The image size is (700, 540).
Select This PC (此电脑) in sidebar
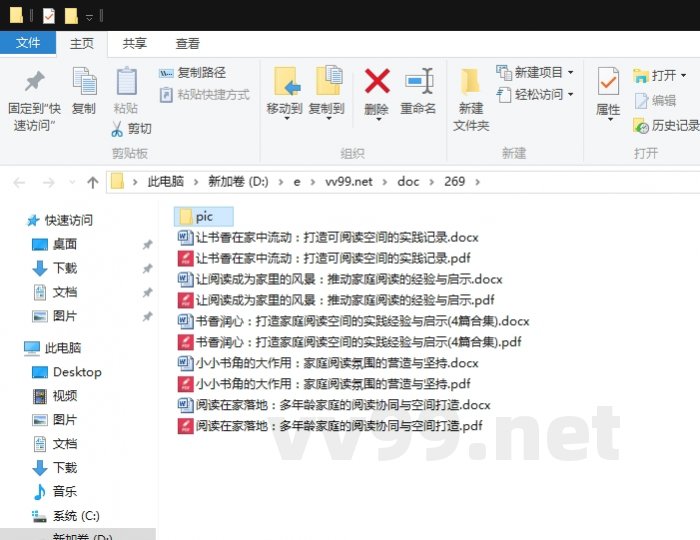click(x=53, y=348)
